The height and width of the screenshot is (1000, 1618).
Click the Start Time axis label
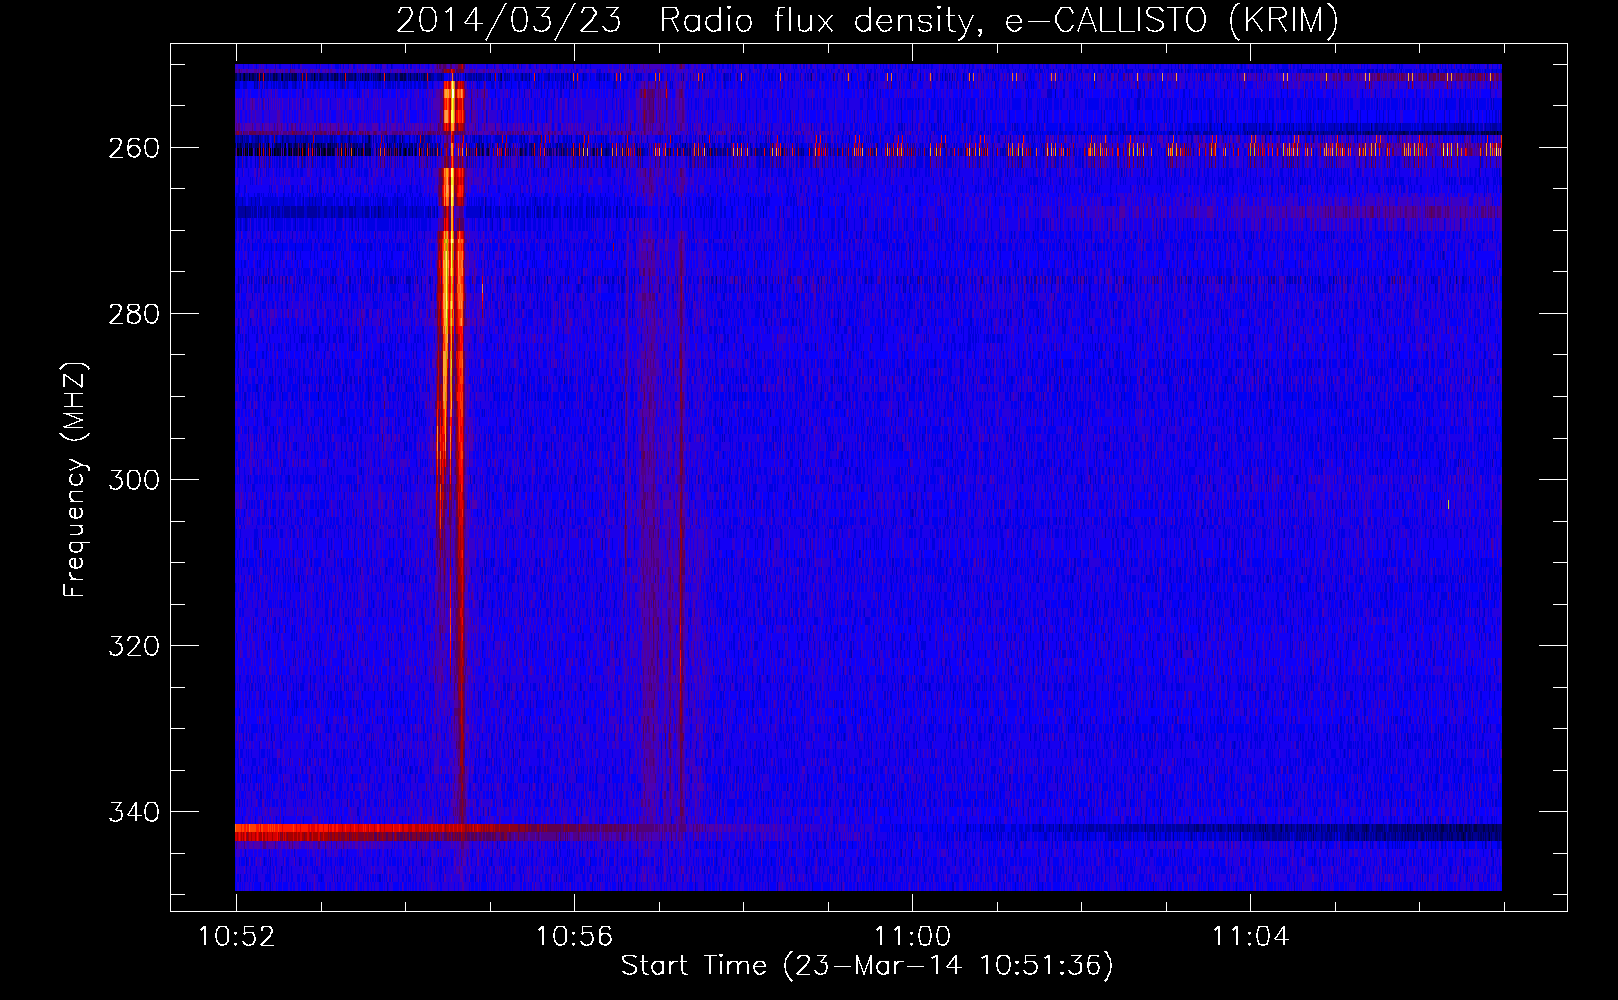click(x=867, y=966)
